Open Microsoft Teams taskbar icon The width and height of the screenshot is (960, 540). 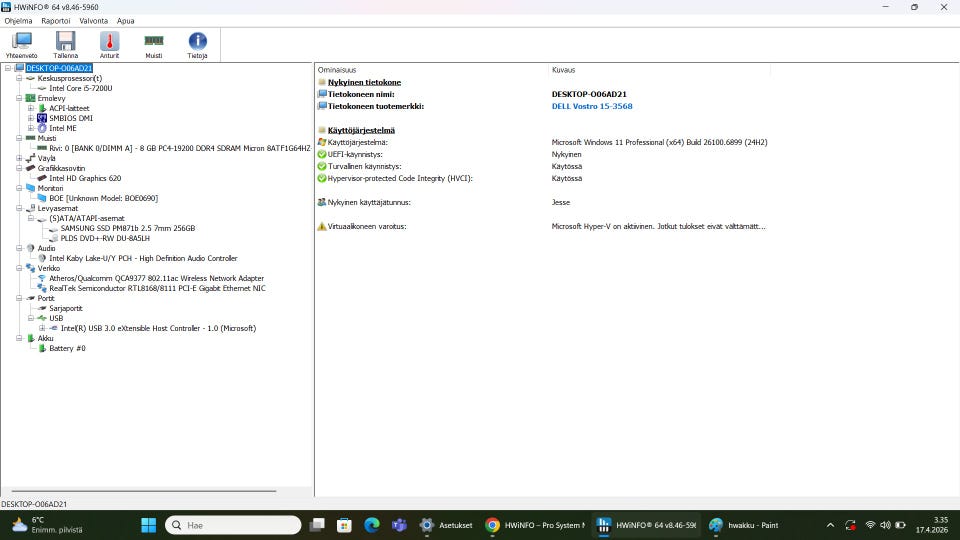[x=399, y=525]
